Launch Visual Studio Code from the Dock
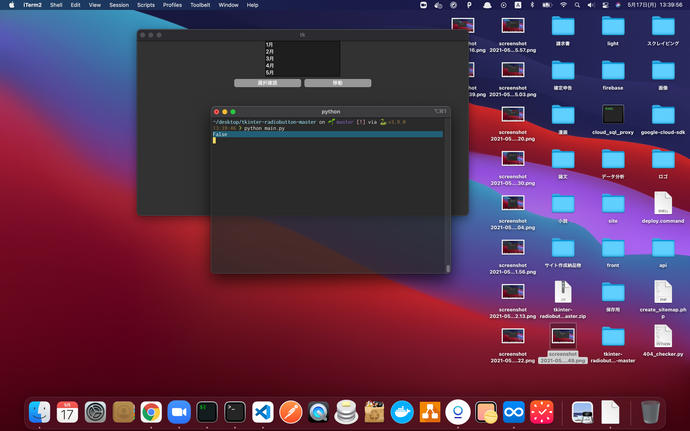690x431 pixels. (263, 413)
